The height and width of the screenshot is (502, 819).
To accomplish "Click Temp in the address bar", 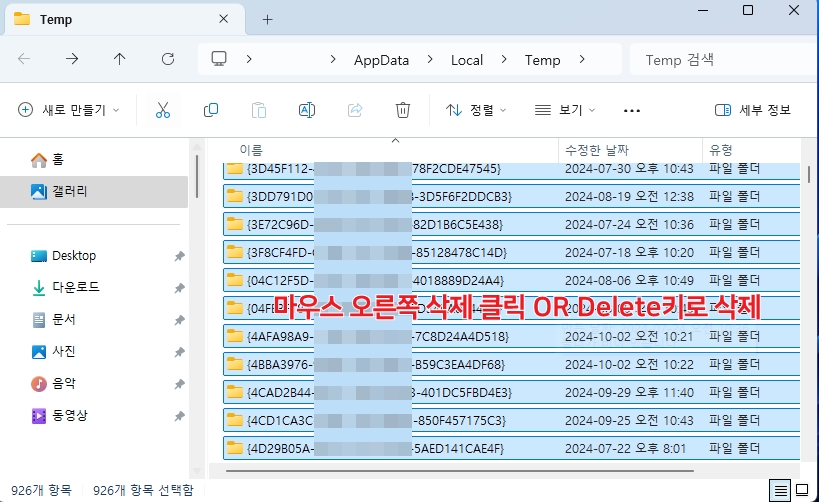I will [x=543, y=60].
